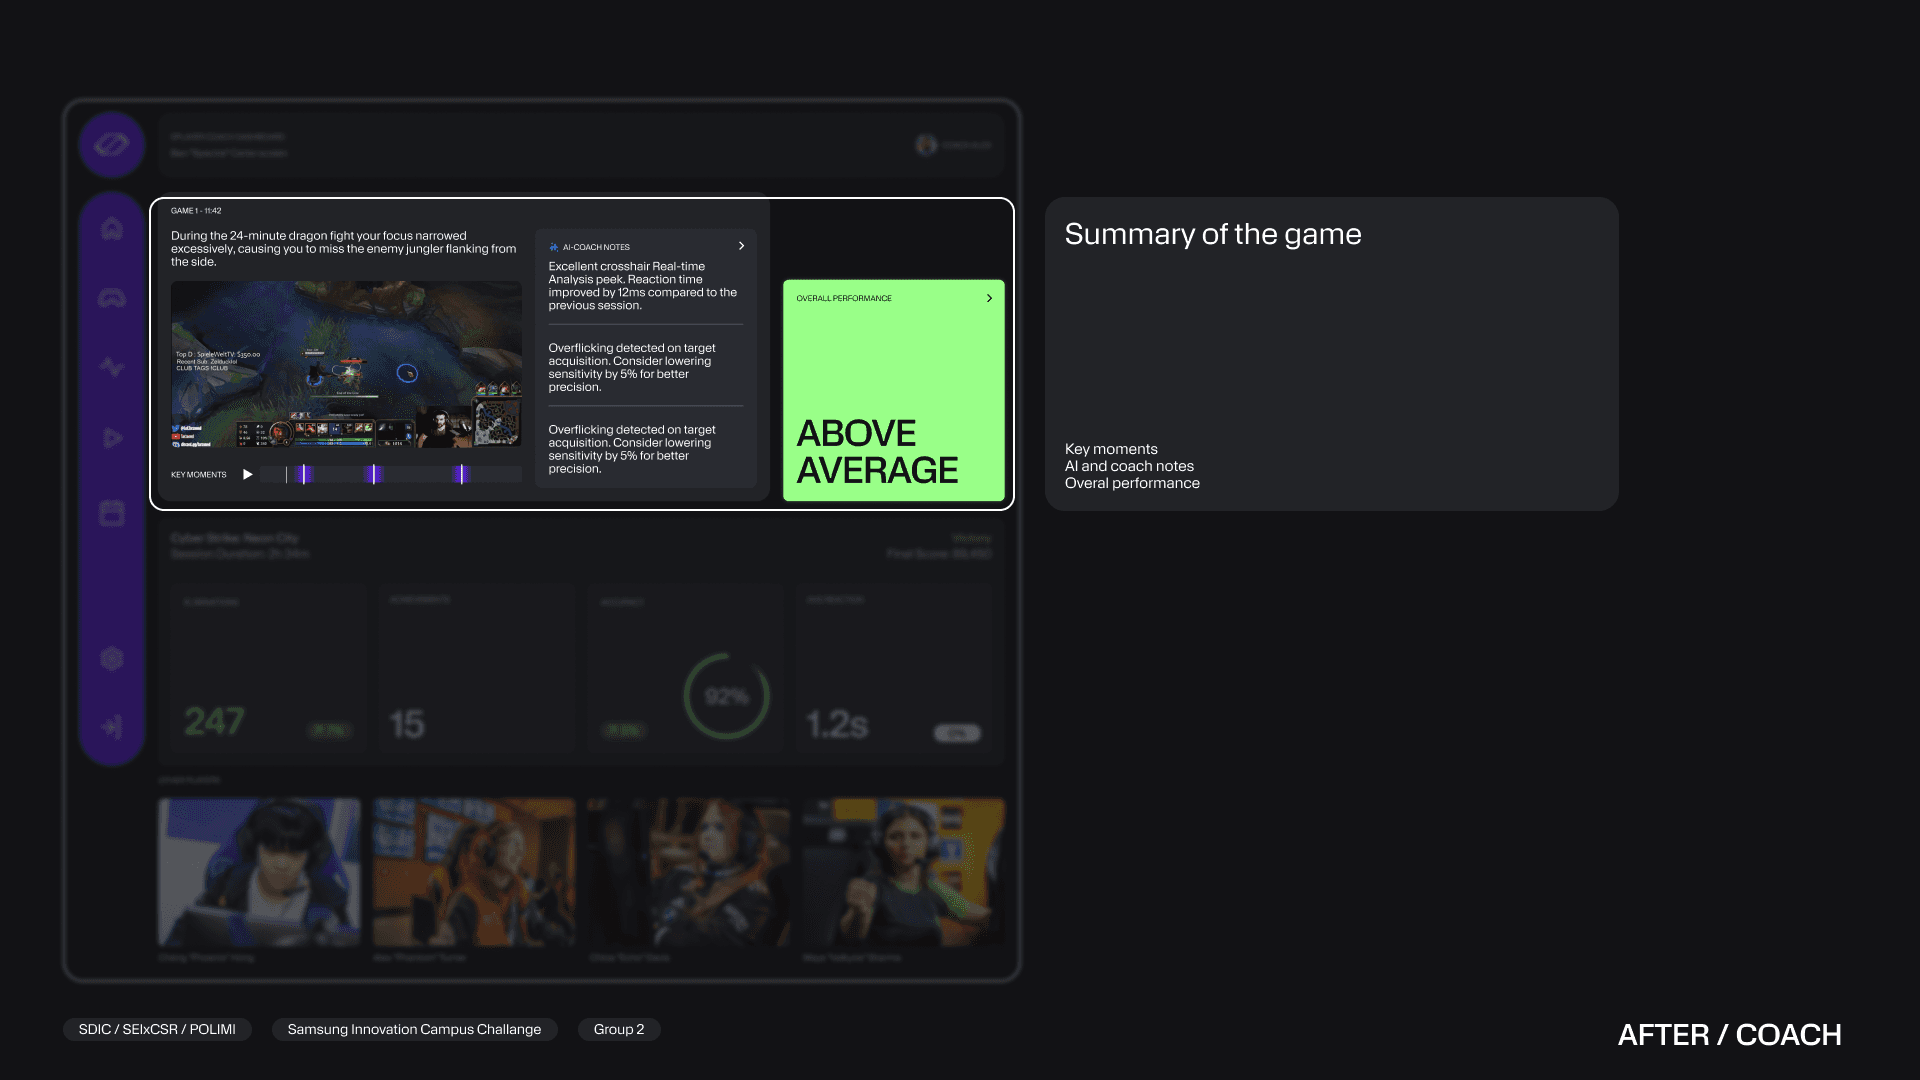Click the app logo in the sidebar
Screen dimensions: 1920x1080
point(112,145)
